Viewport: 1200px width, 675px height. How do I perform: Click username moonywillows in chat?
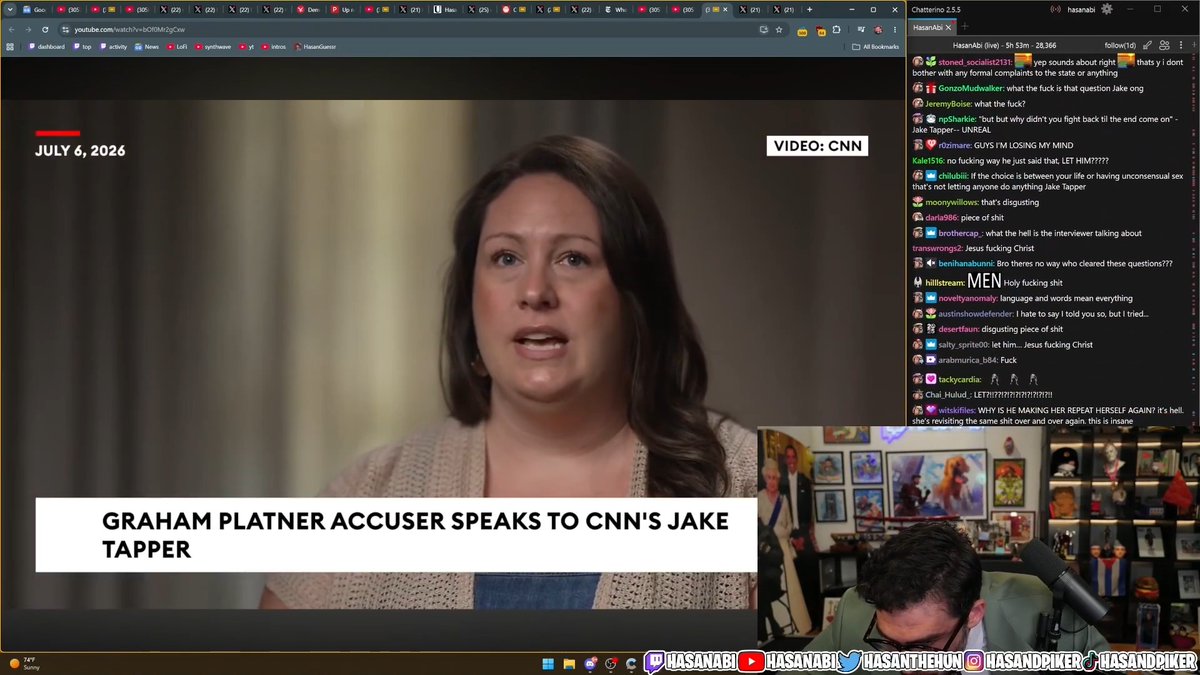[951, 202]
